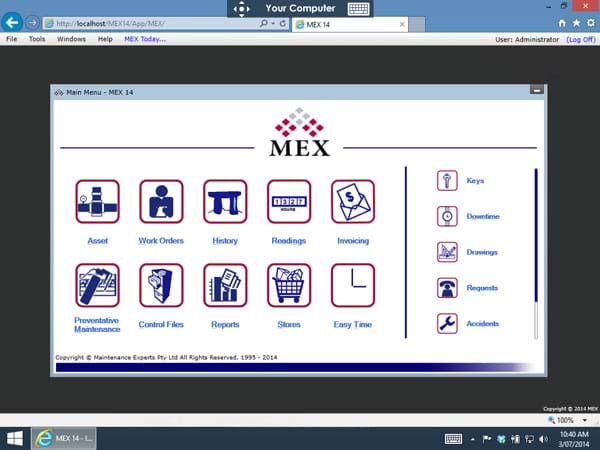600x450 pixels.
Task: Click the Requests telephone icon
Action: point(447,288)
